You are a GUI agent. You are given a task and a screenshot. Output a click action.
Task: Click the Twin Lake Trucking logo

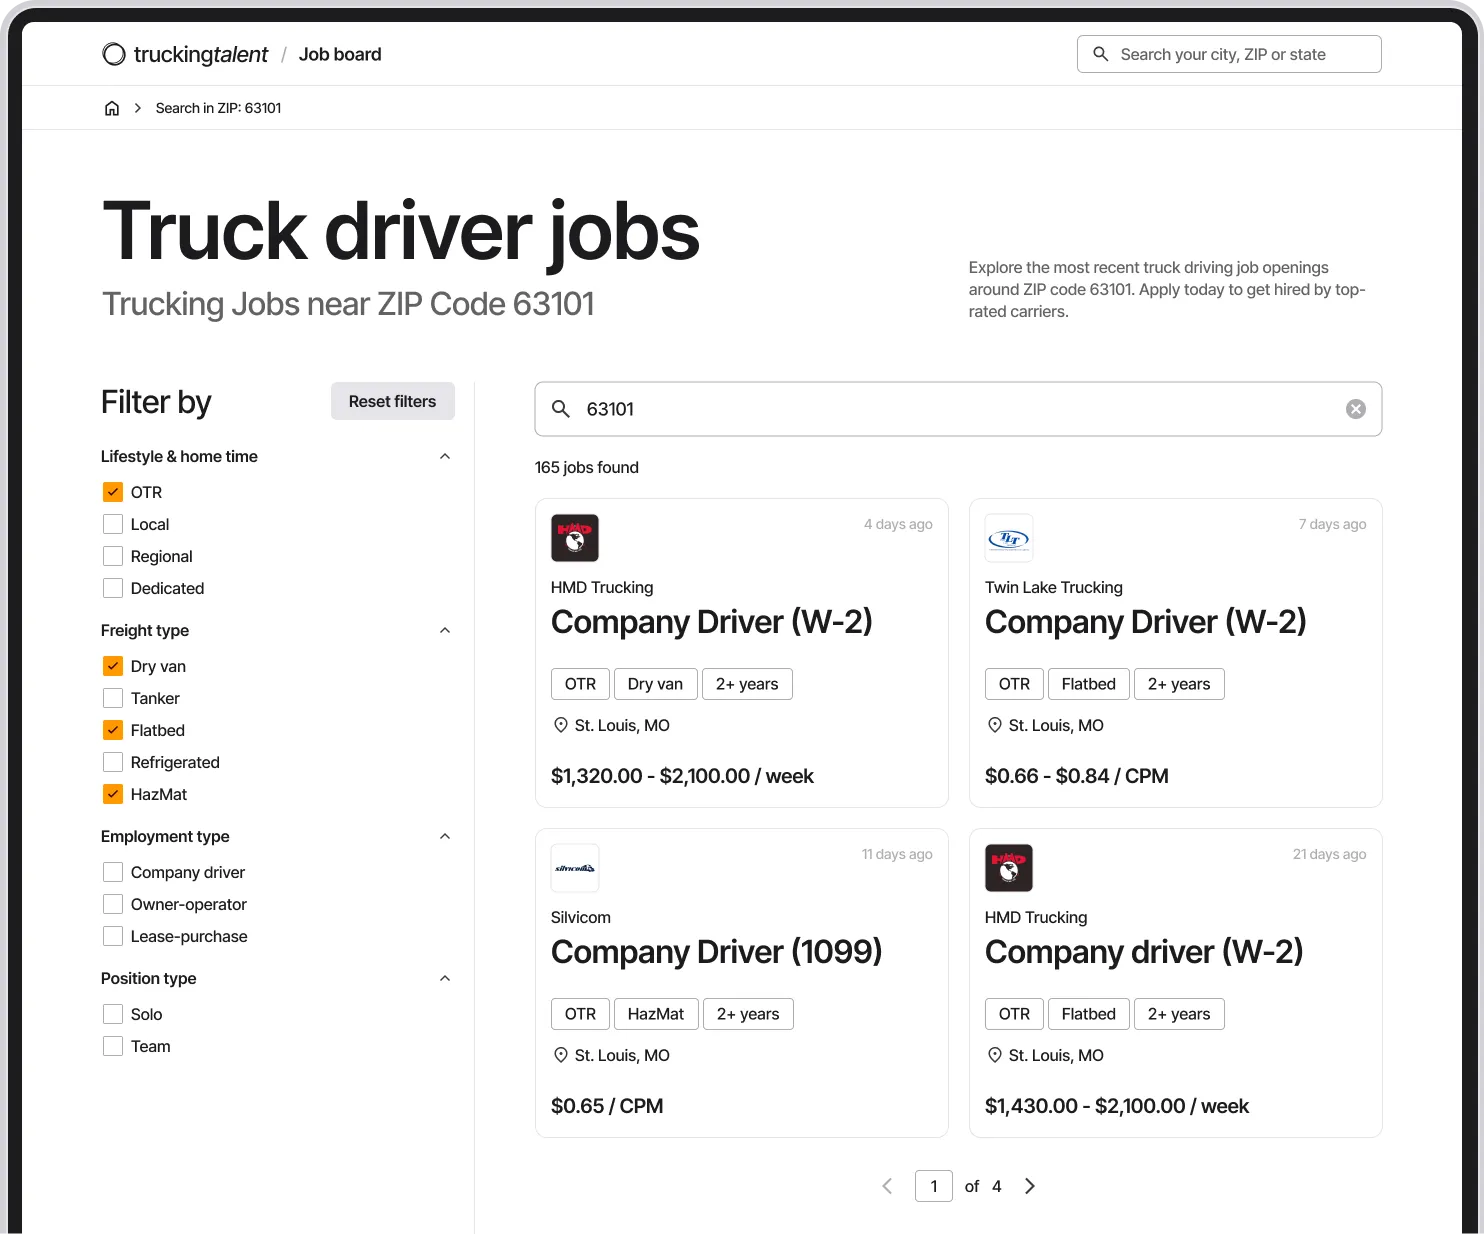pyautogui.click(x=1008, y=537)
